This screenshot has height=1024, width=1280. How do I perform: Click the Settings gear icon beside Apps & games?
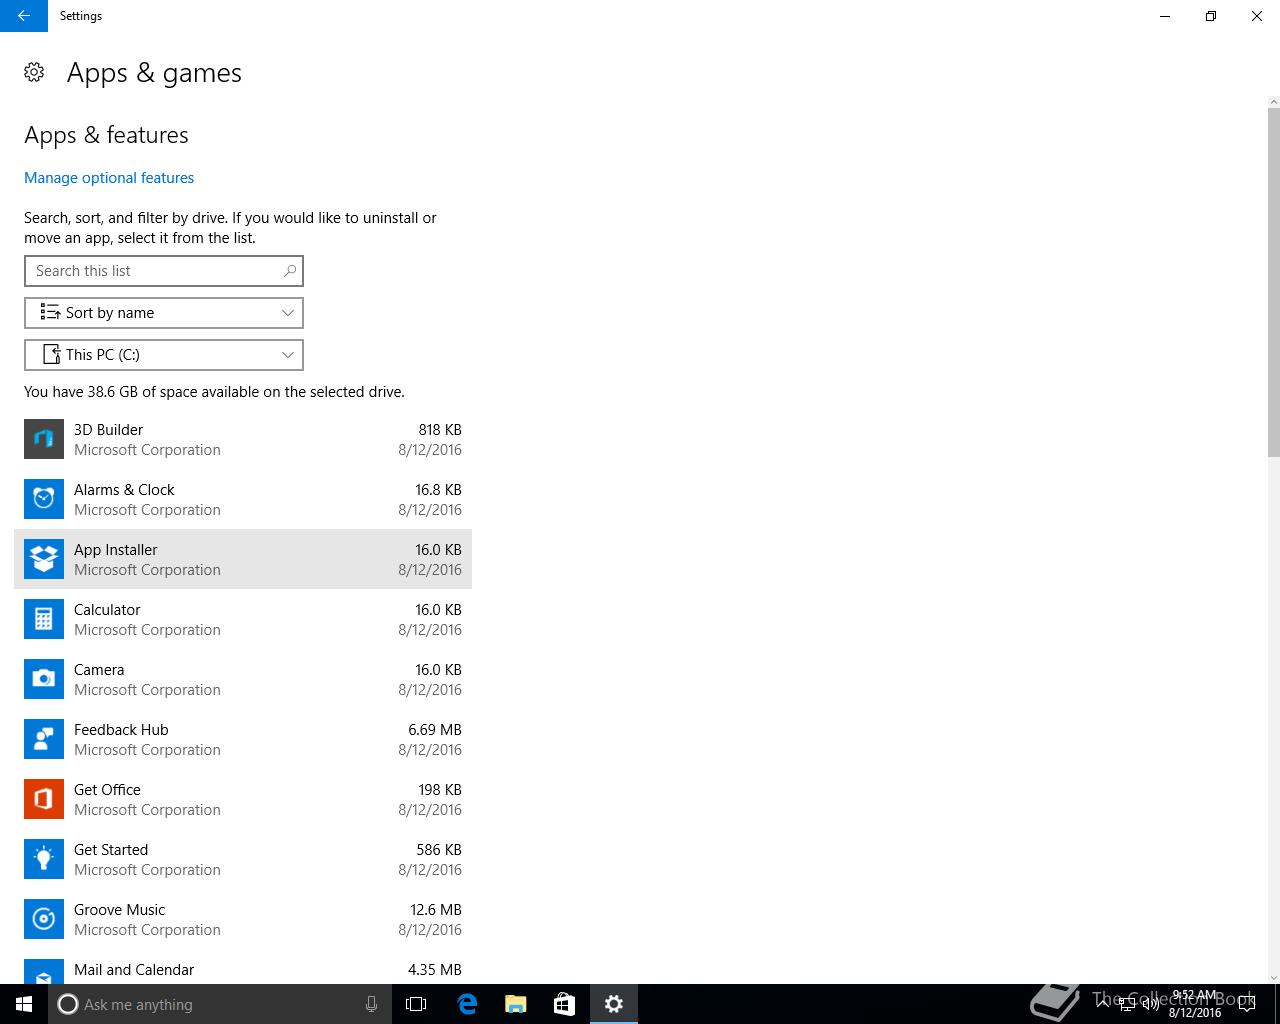tap(34, 72)
